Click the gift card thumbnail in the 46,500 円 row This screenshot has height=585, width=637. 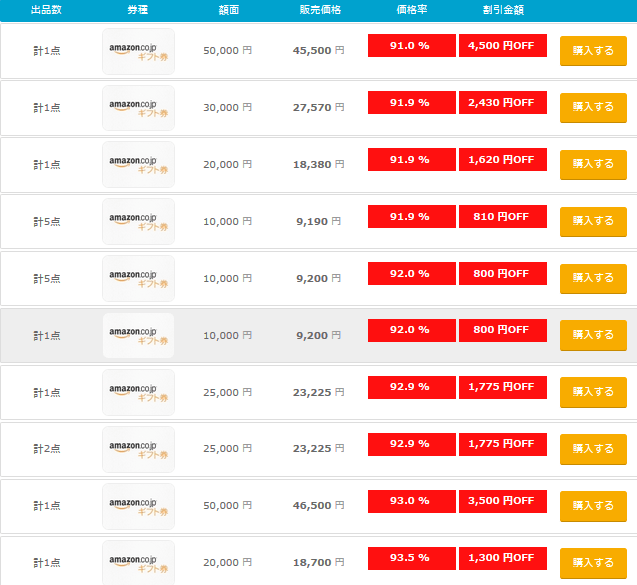139,506
